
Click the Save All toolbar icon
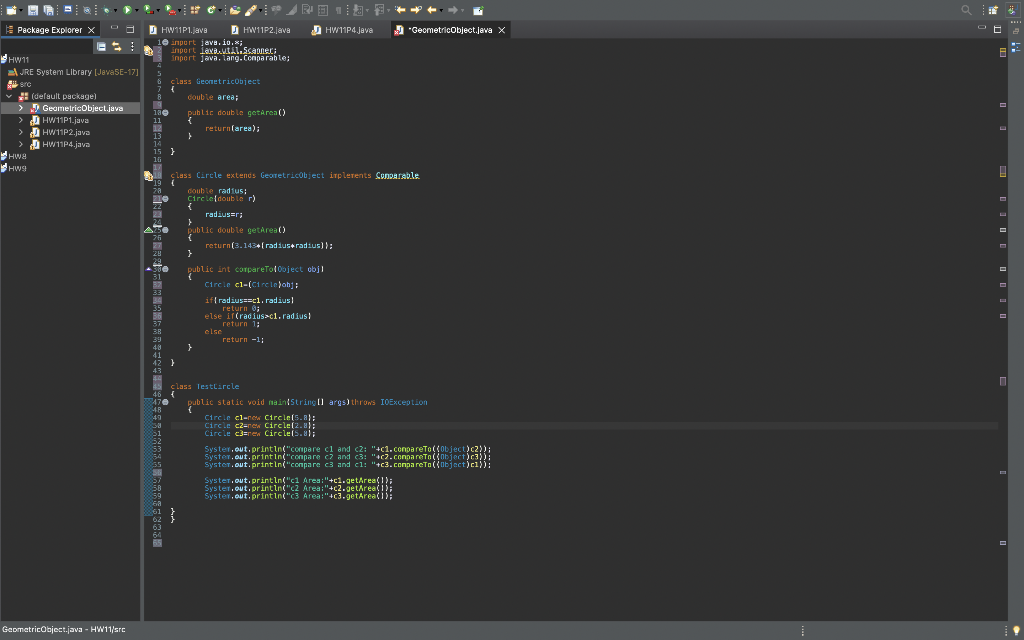pyautogui.click(x=48, y=10)
